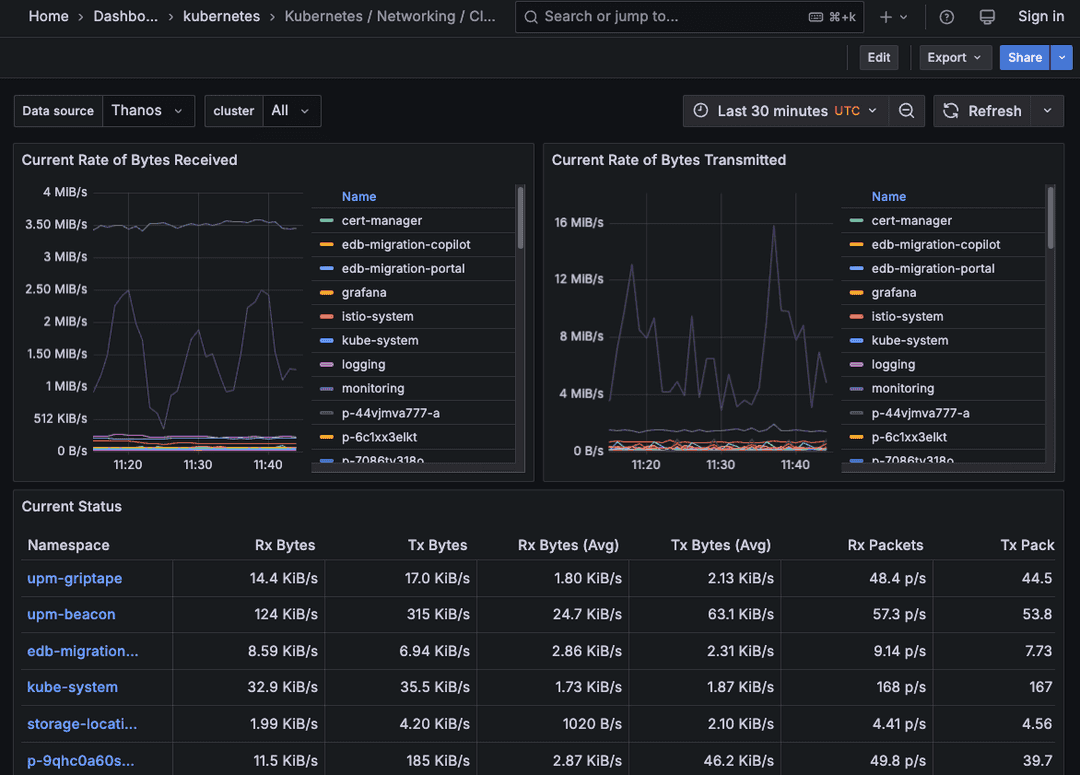This screenshot has width=1080, height=775.
Task: Click the 315 KiB/s cell for upm-beacon
Action: coord(400,614)
